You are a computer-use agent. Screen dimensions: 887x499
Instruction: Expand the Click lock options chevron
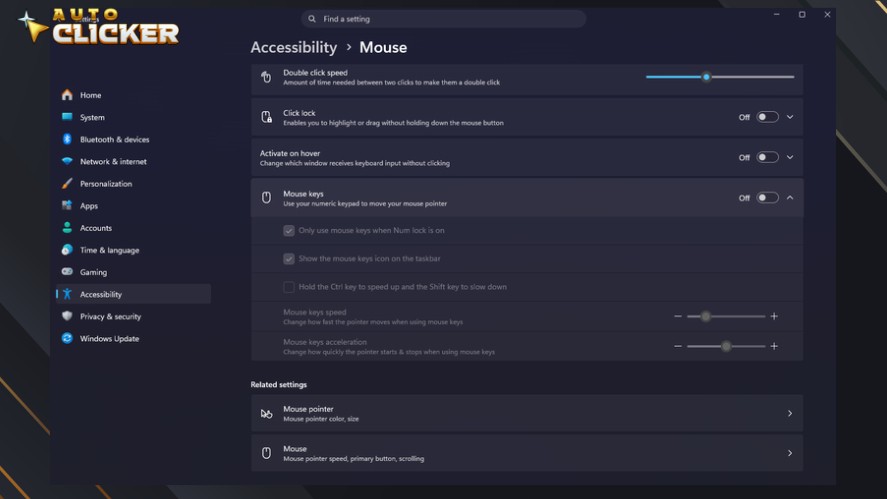click(790, 117)
